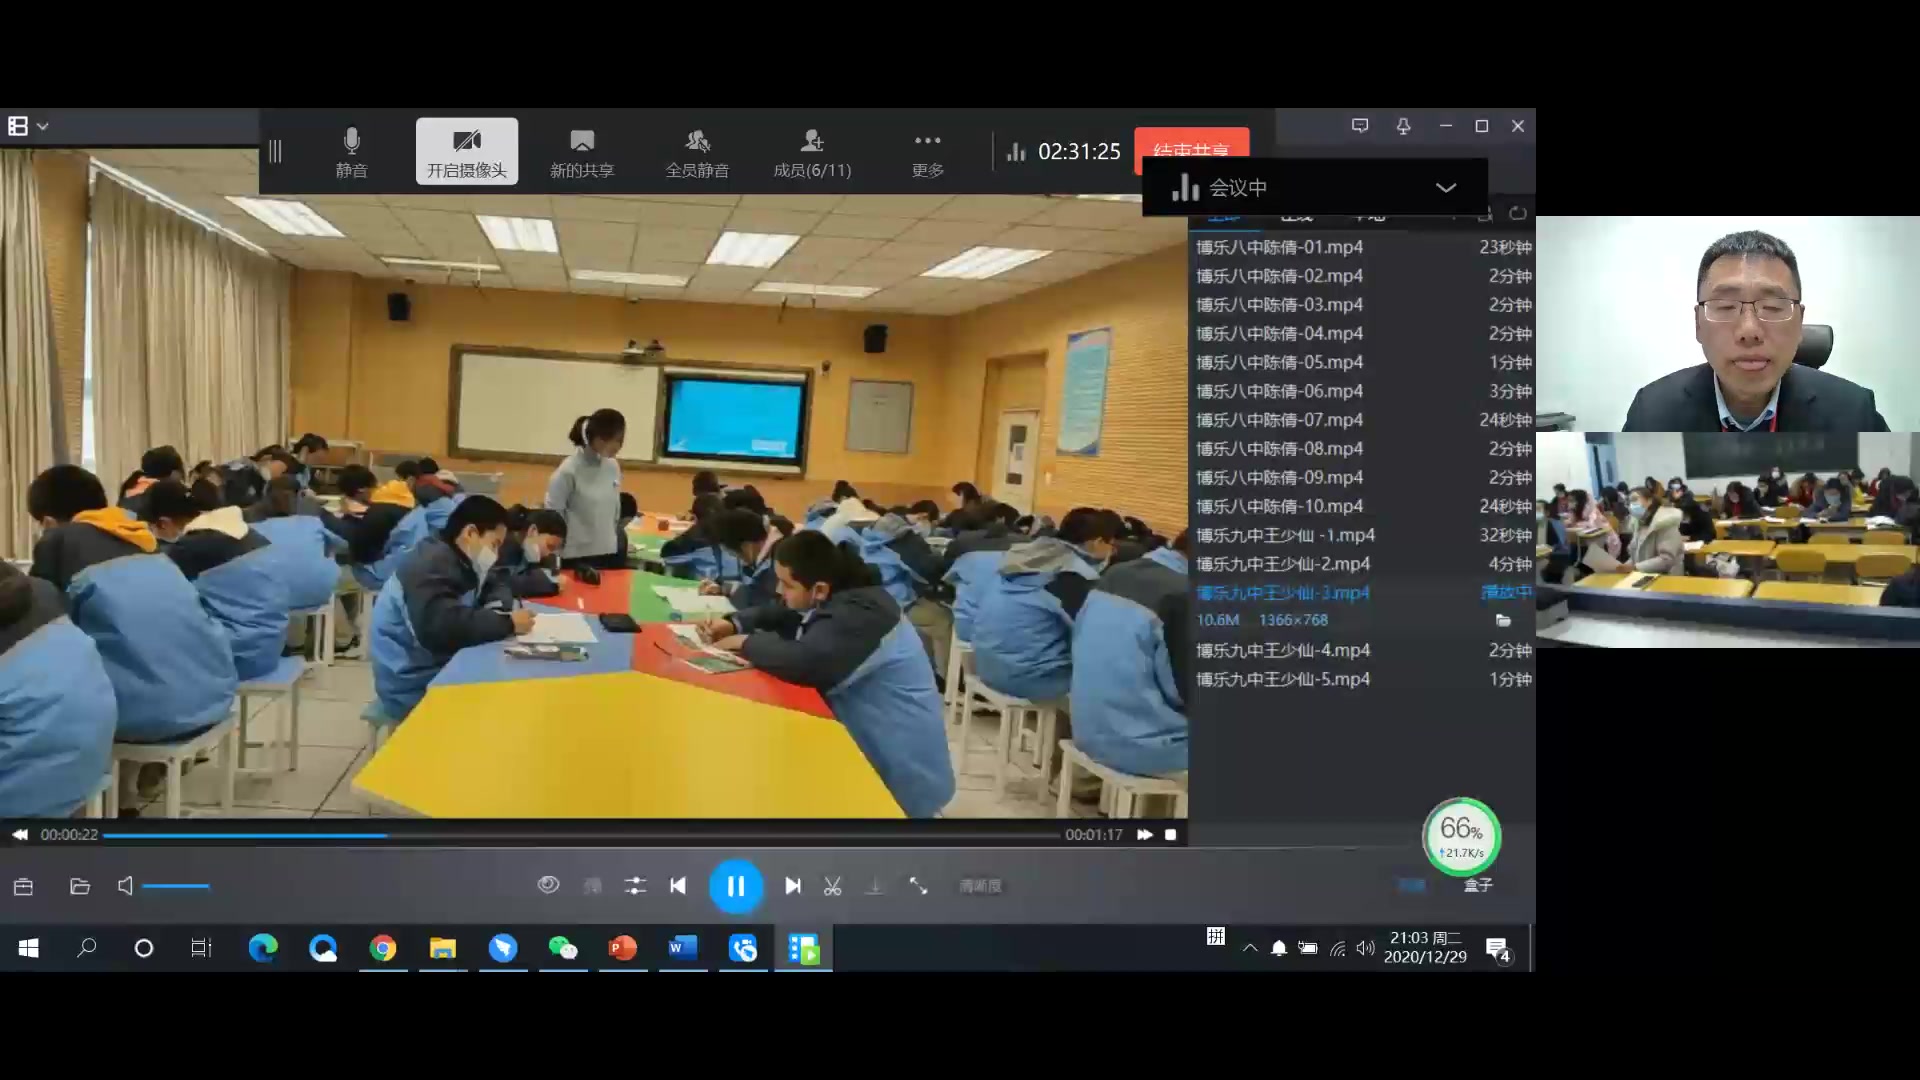
Task: Open folder location icon next to 10.6M info
Action: 1504,620
